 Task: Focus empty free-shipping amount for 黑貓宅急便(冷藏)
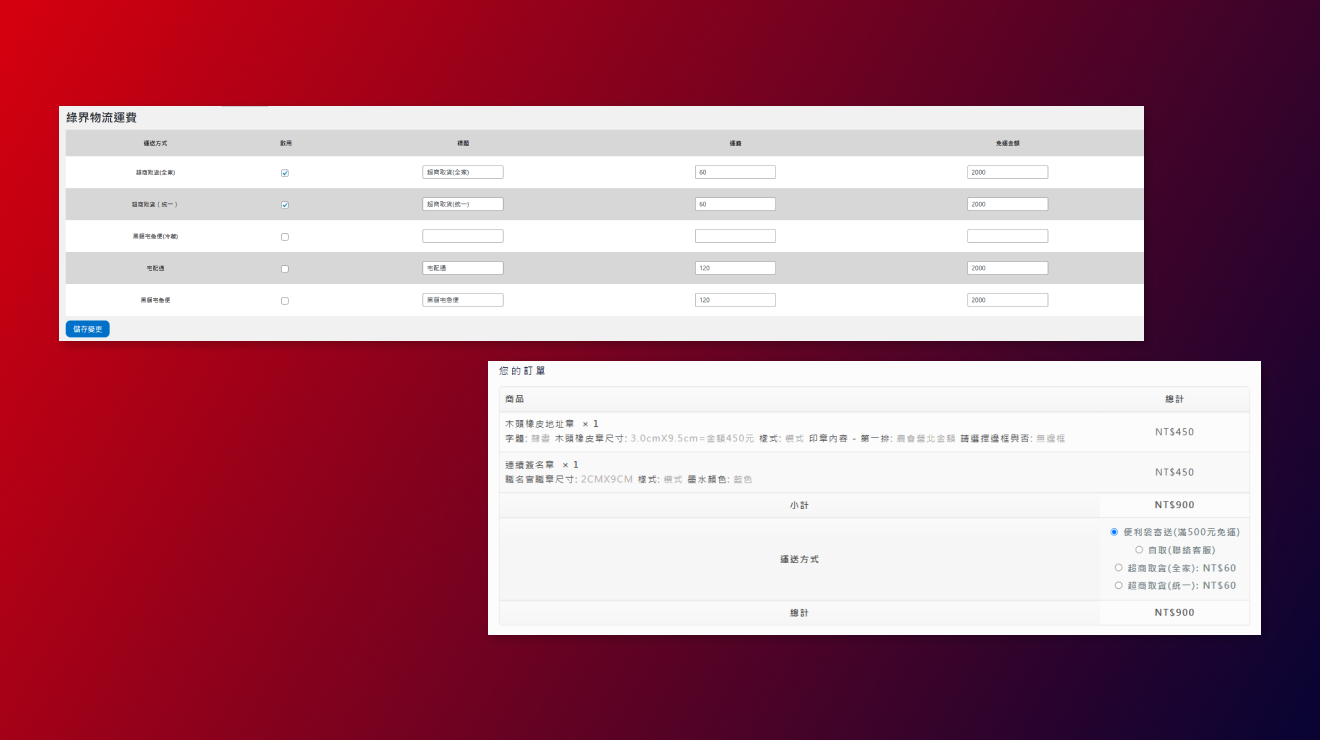1008,236
